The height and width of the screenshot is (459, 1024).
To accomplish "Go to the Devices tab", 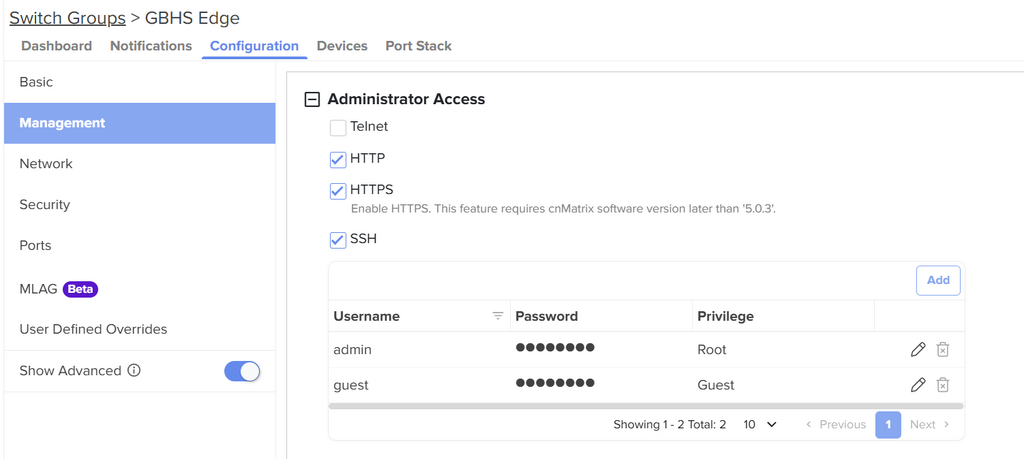I will tap(342, 46).
